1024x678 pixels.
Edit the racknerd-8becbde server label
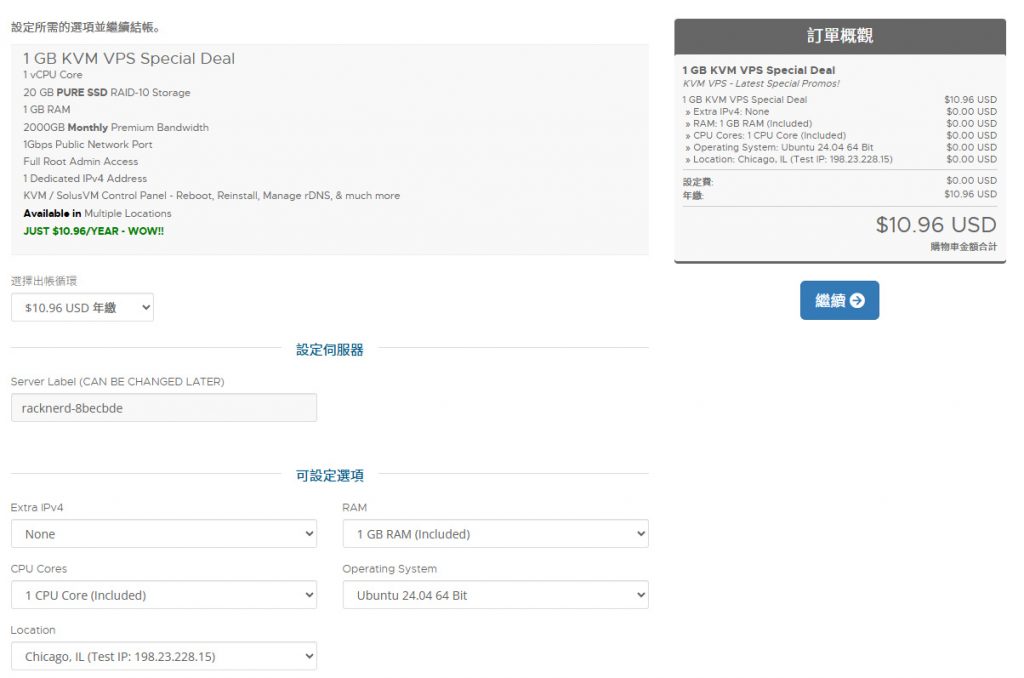163,407
